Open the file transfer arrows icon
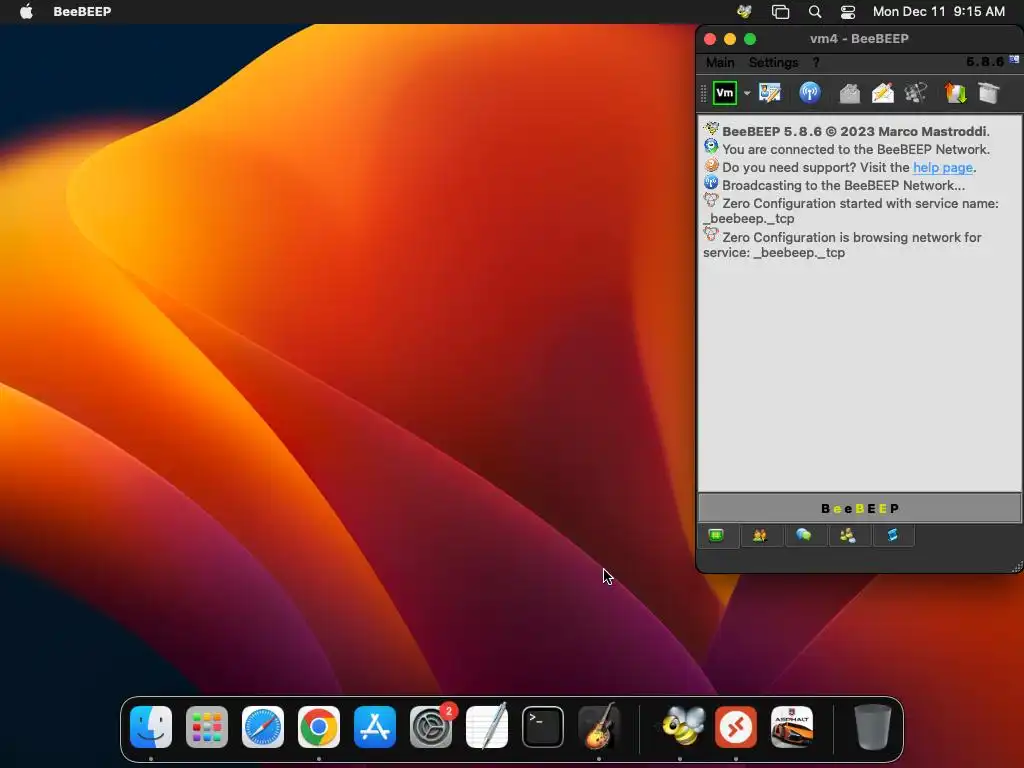1024x768 pixels. [x=955, y=93]
